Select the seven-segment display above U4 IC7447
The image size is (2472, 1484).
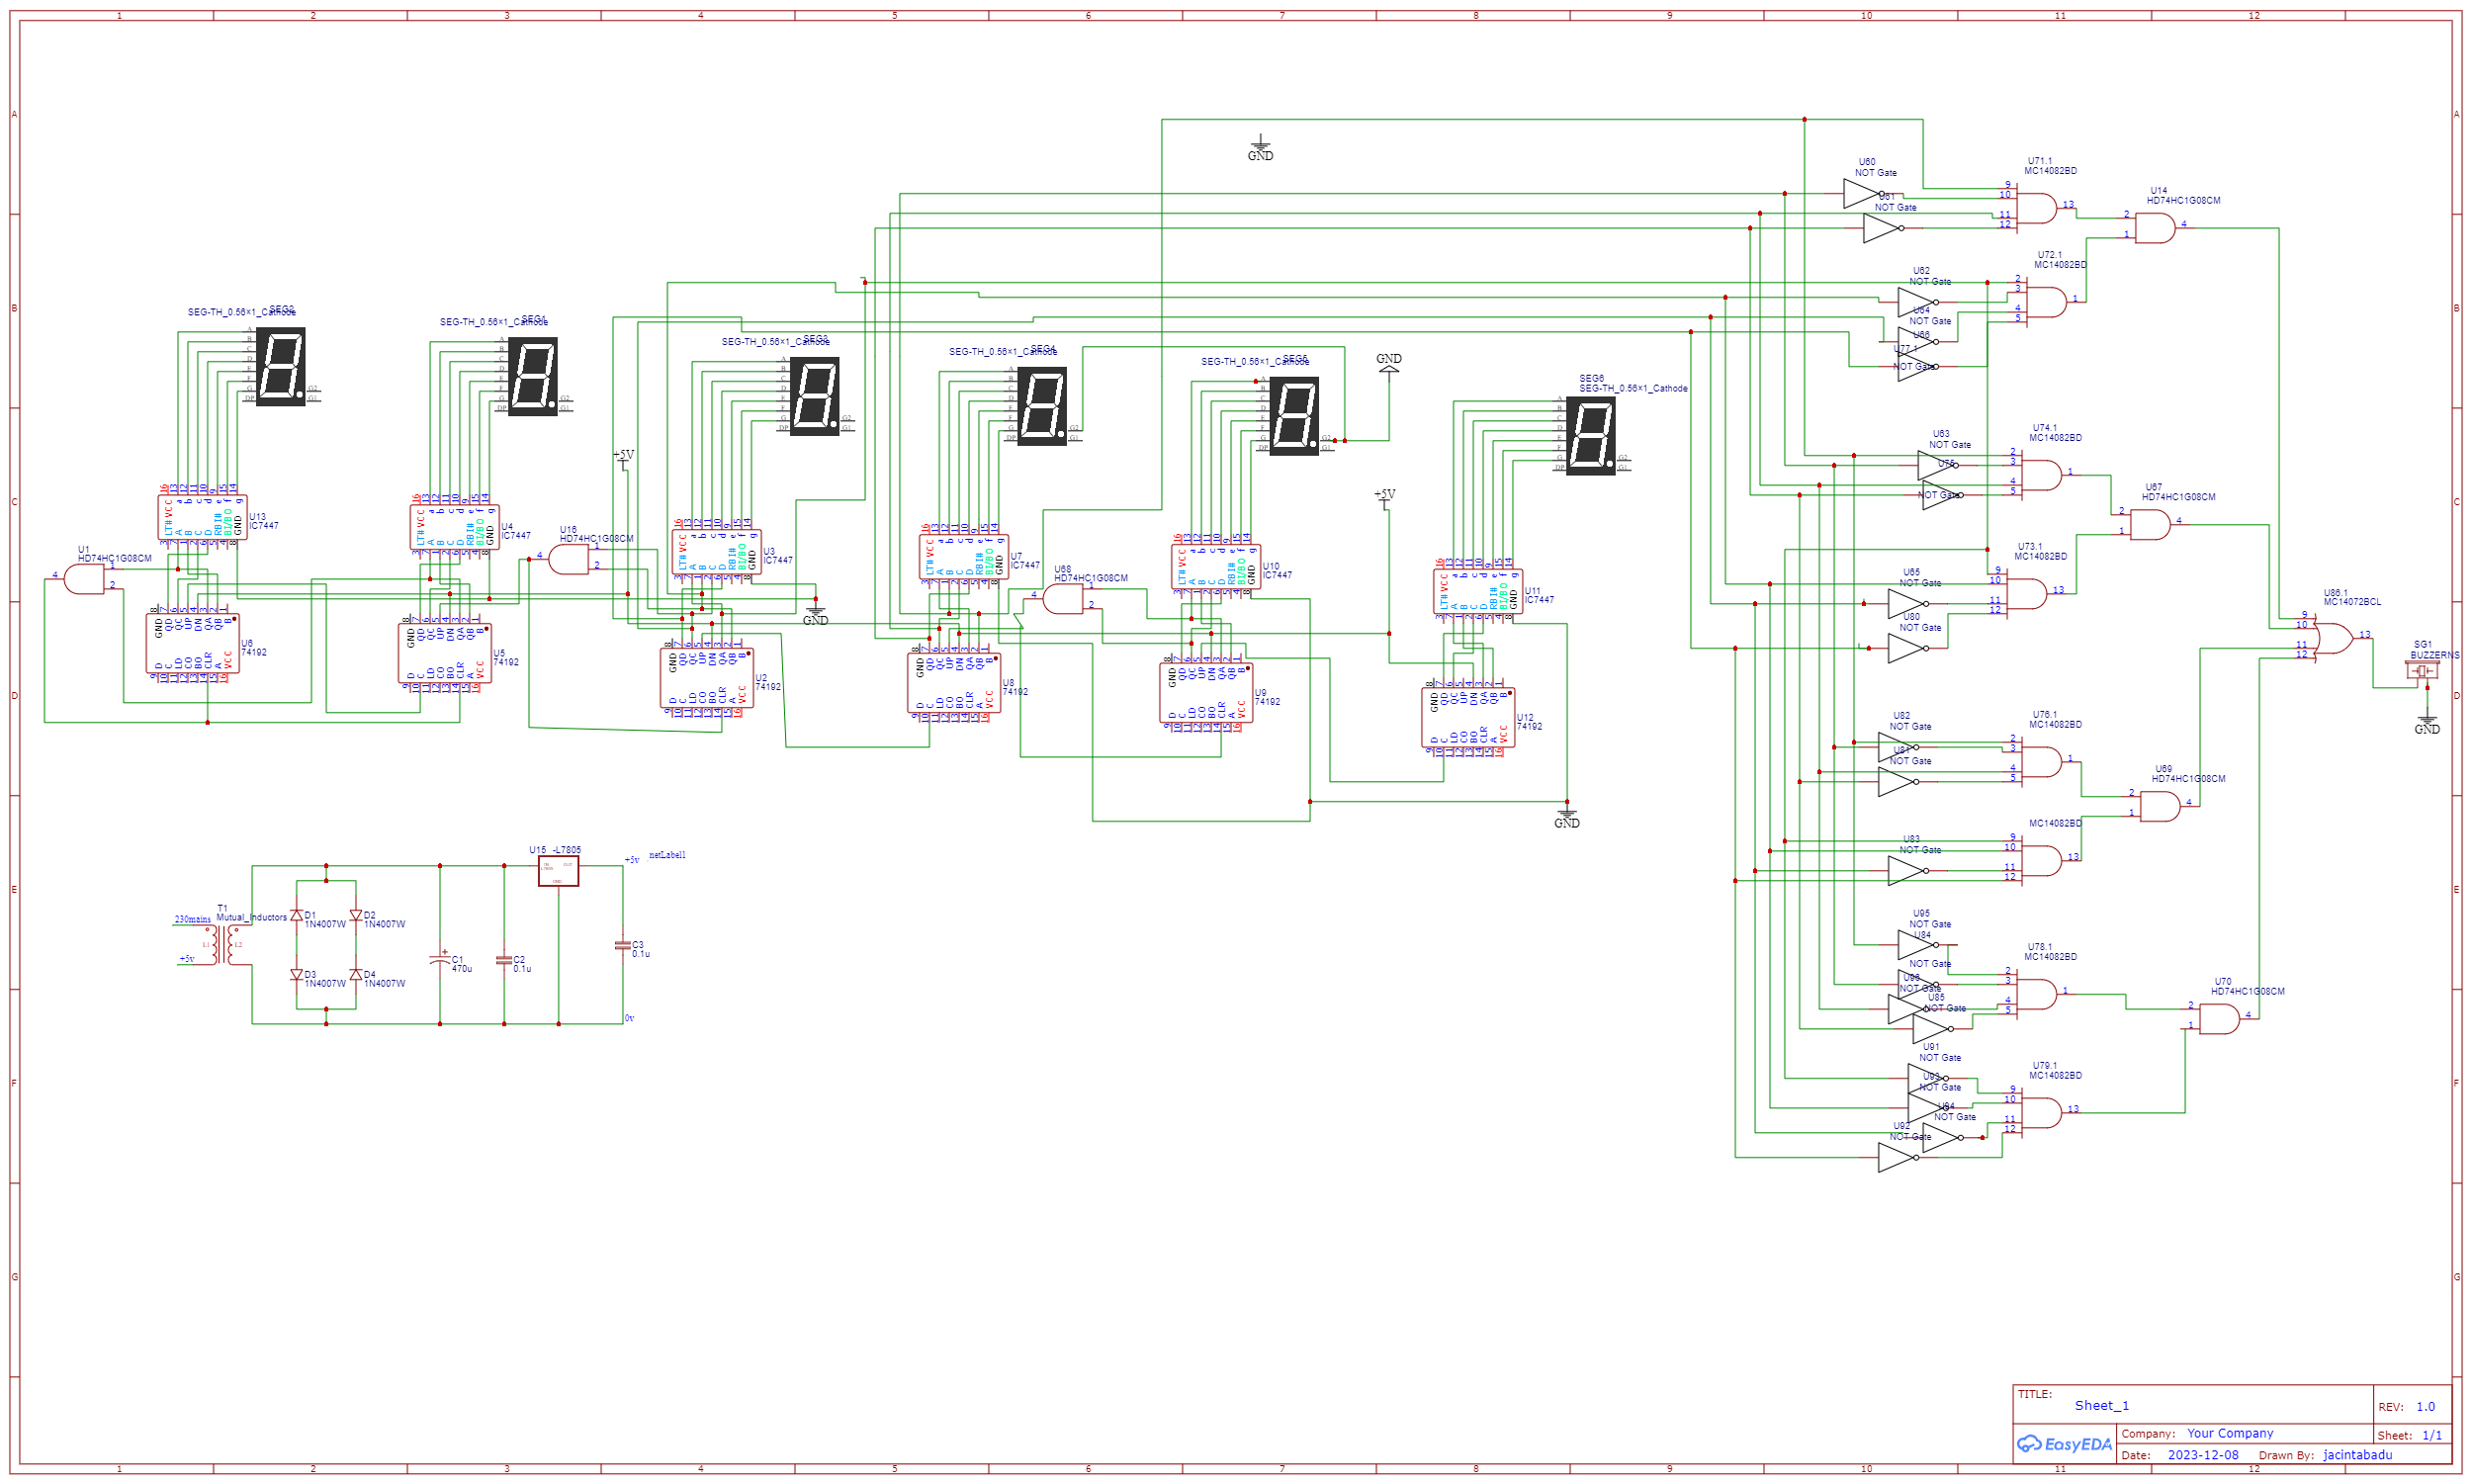click(x=533, y=376)
